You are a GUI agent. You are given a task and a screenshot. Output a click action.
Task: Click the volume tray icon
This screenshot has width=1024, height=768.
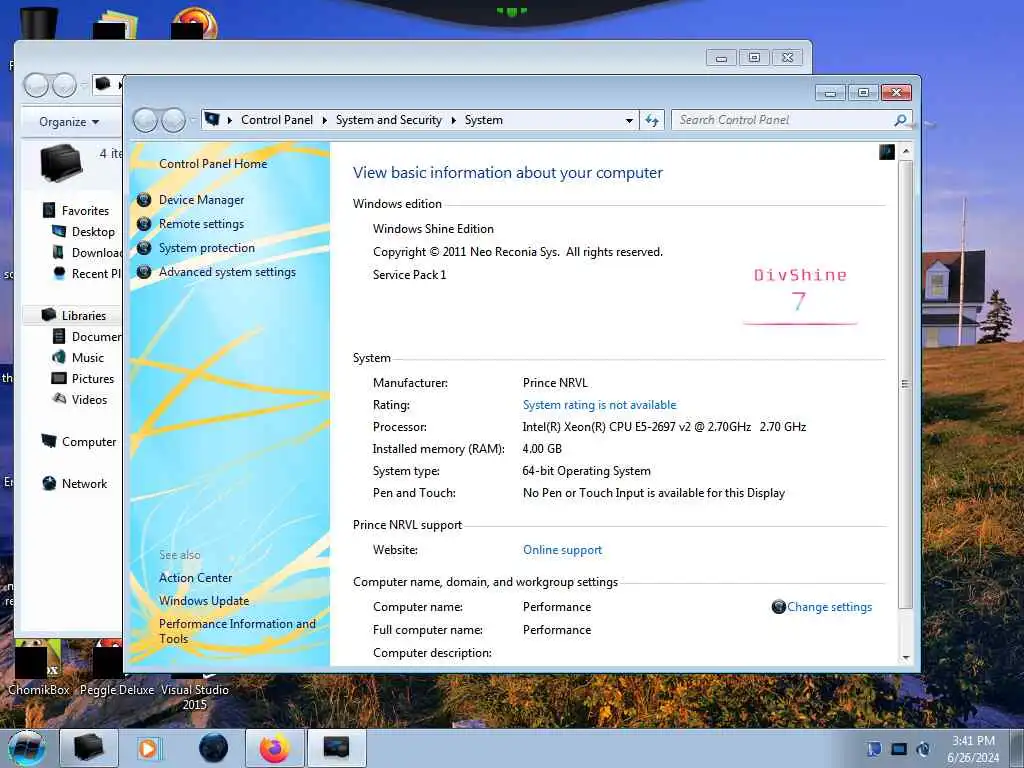(x=923, y=749)
